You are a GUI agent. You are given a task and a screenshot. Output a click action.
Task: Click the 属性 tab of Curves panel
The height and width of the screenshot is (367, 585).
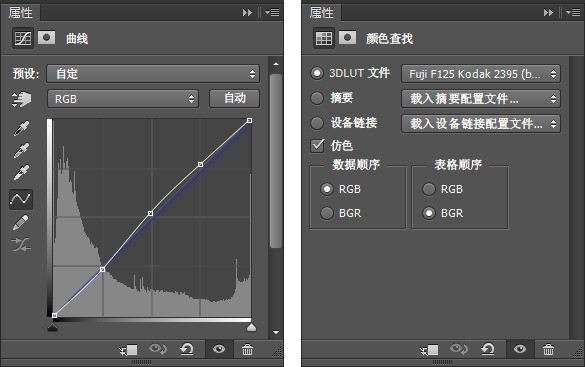tap(21, 13)
